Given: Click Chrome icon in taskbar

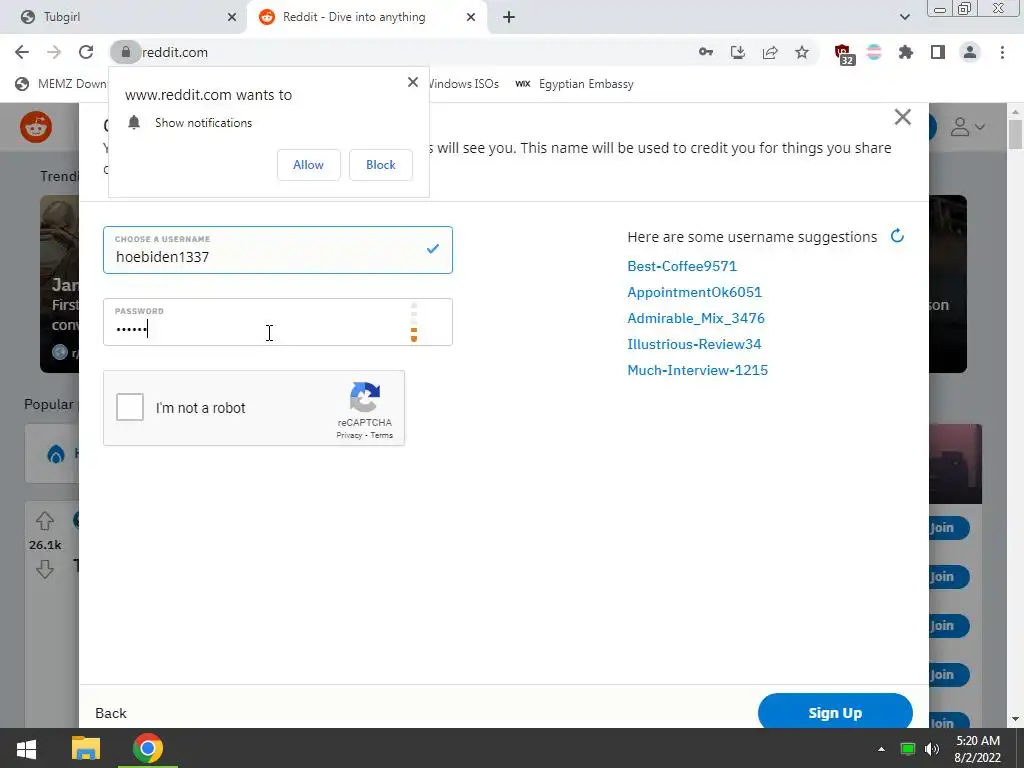Looking at the screenshot, I should point(148,748).
